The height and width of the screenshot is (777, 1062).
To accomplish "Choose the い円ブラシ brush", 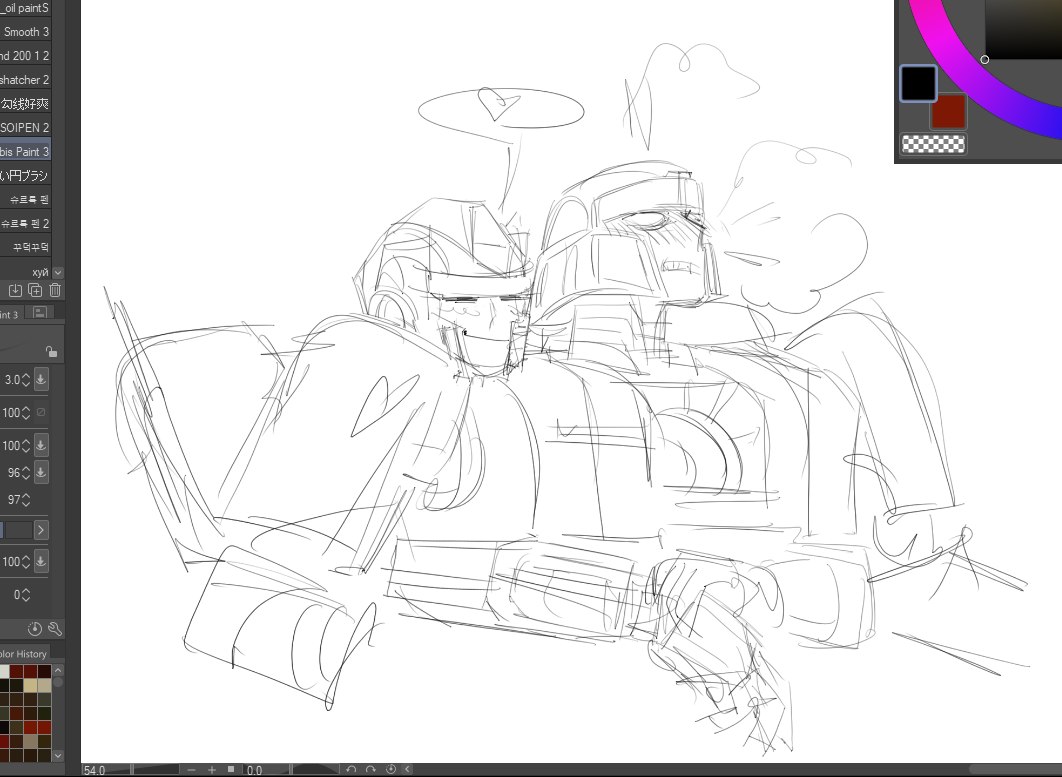I will pos(25,175).
